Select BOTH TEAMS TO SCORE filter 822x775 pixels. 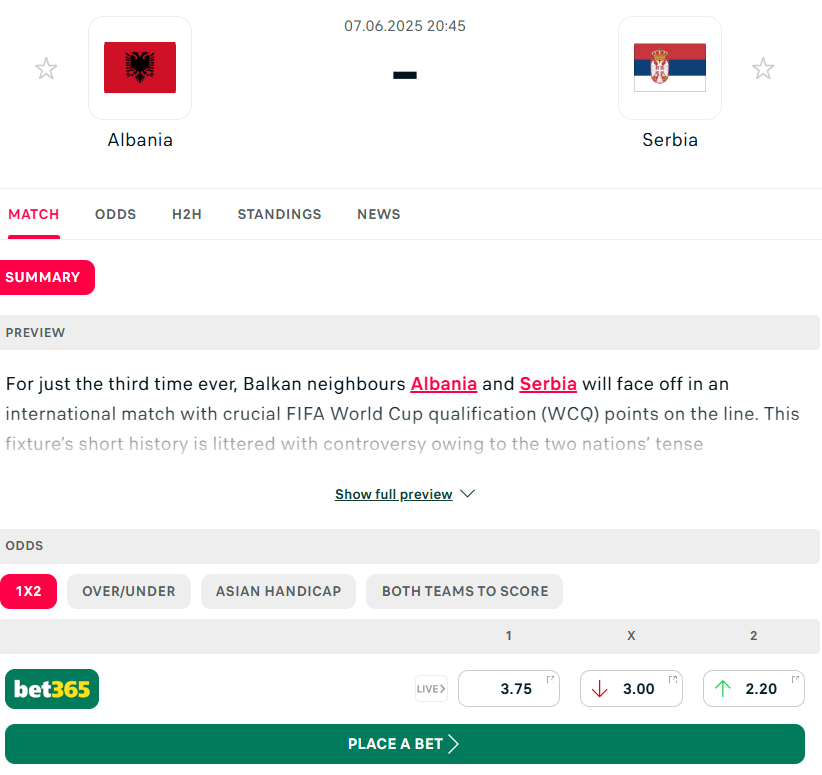(x=464, y=591)
